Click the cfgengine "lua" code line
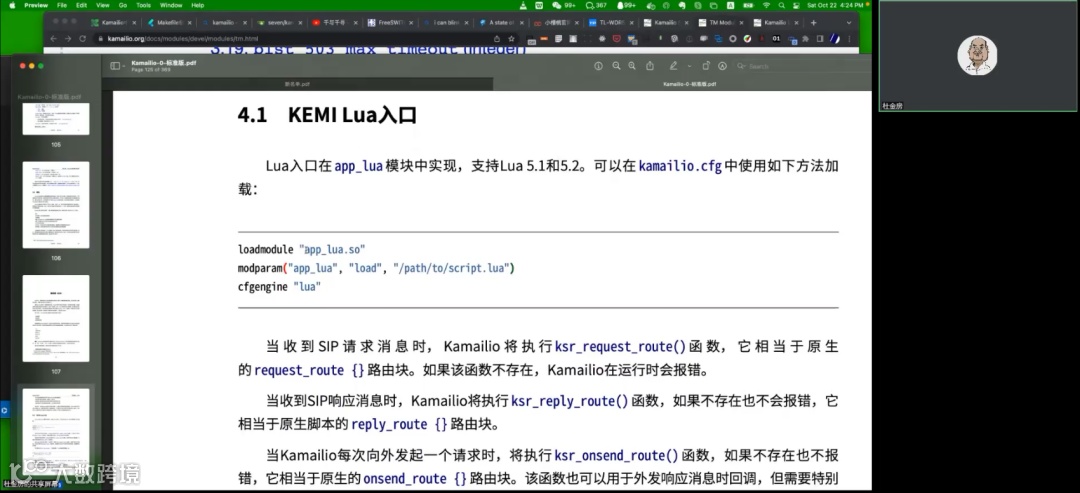 point(280,286)
